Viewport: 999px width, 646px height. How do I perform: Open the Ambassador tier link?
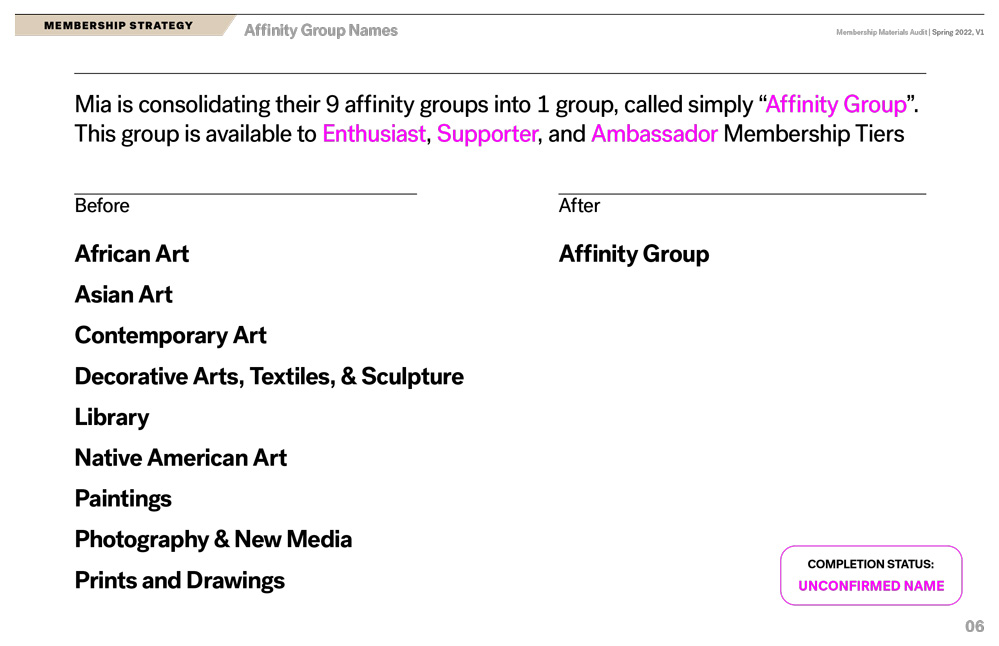(654, 134)
